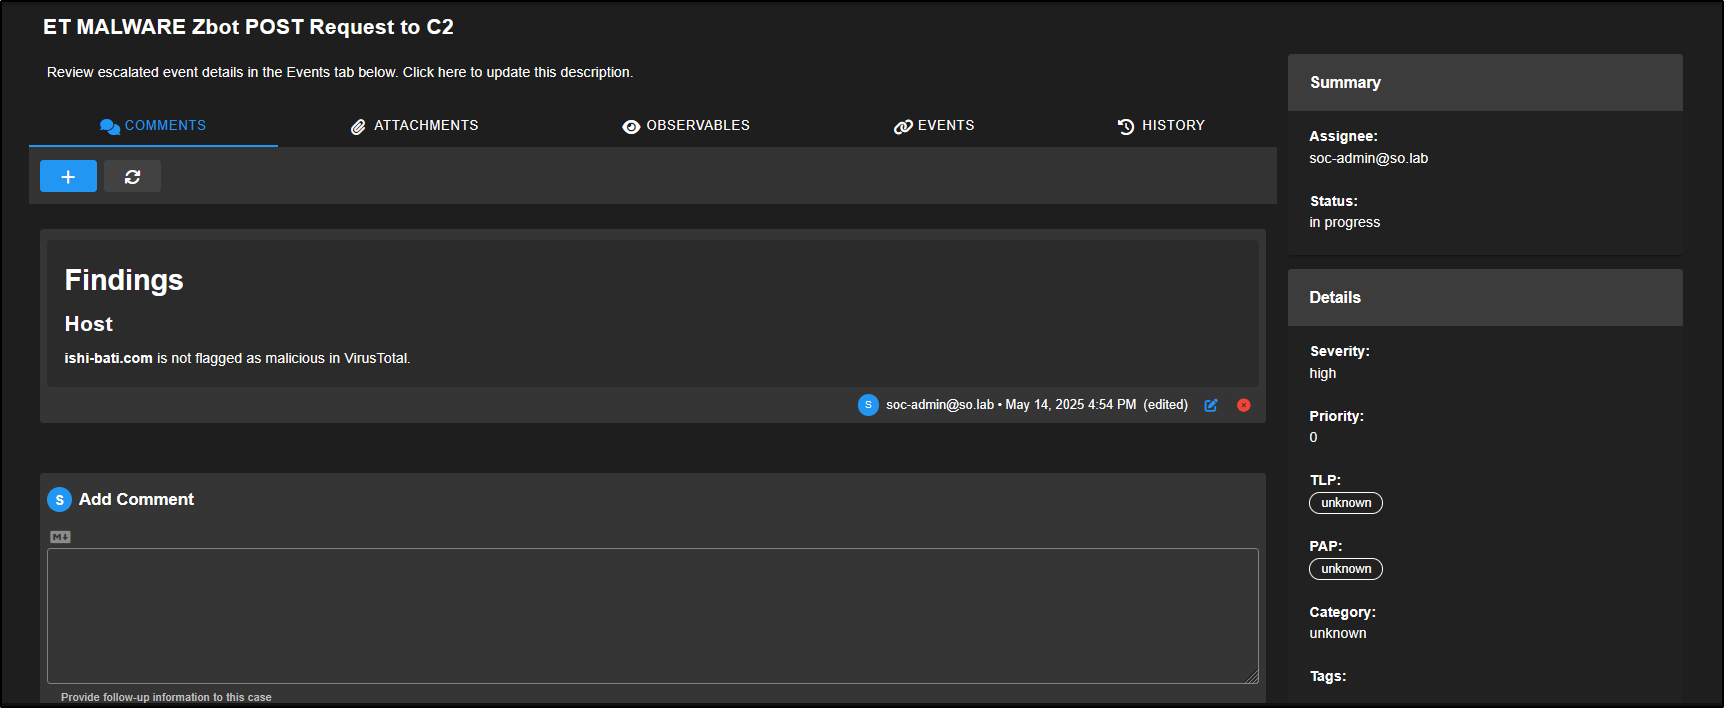Go to the Events tab
1724x708 pixels.
point(934,126)
